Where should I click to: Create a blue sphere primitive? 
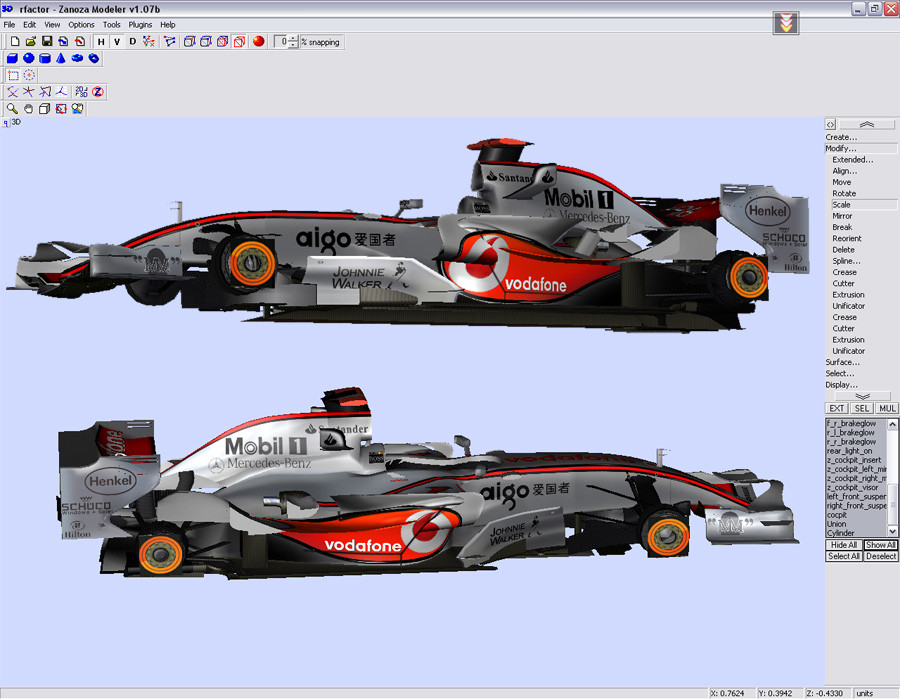click(x=28, y=58)
